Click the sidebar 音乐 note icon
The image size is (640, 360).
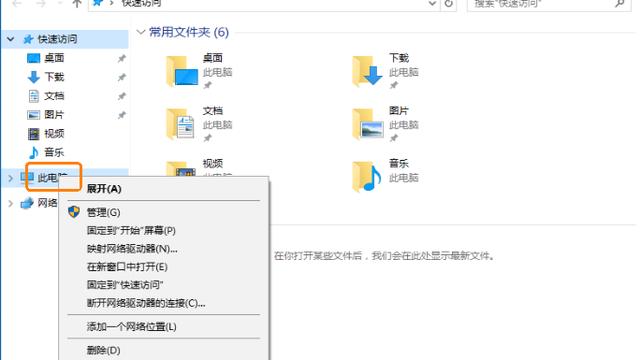33,152
